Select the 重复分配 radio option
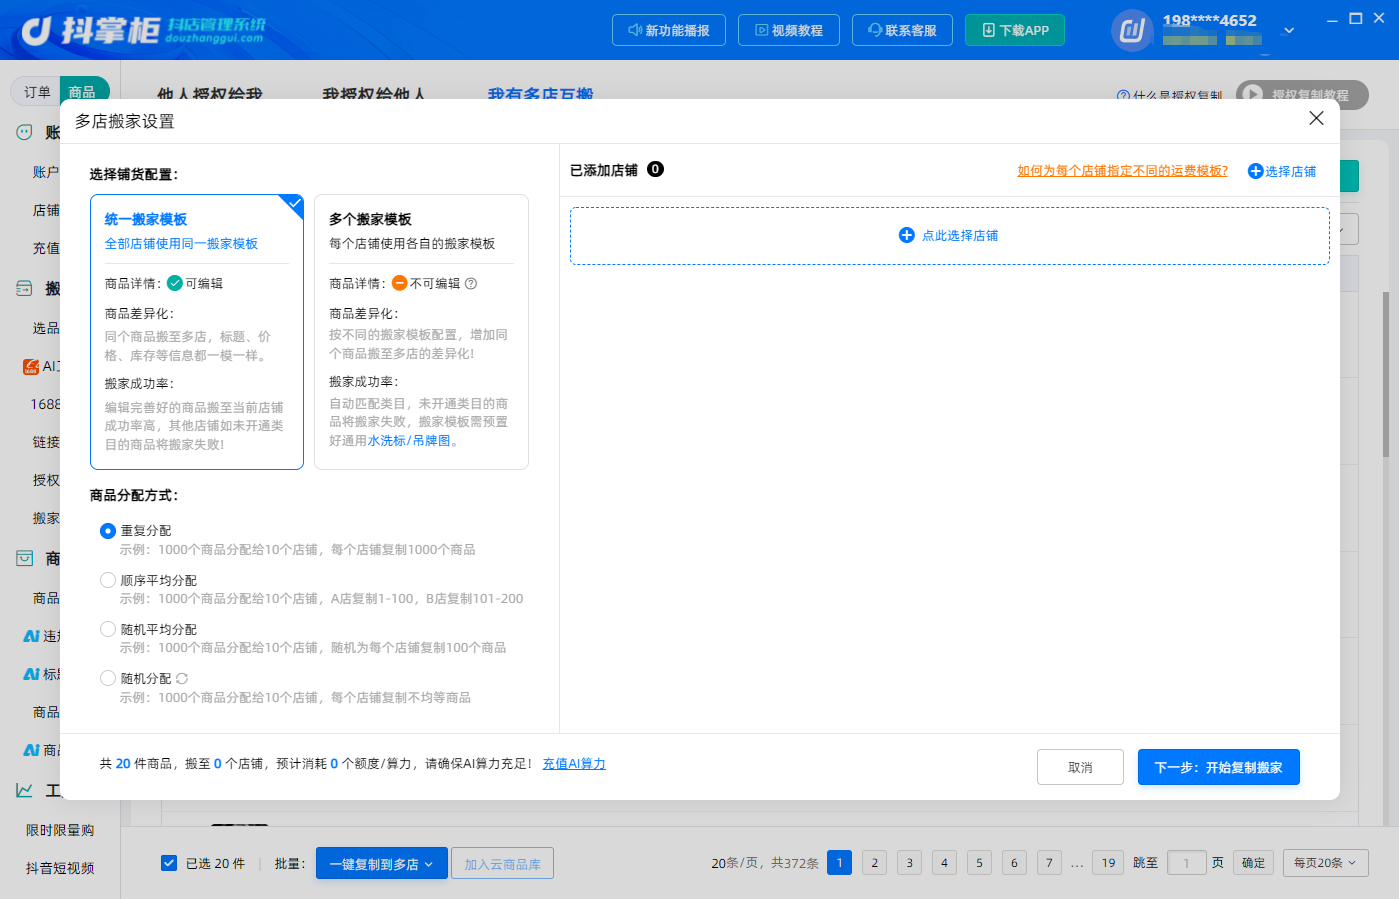This screenshot has height=899, width=1399. (x=108, y=531)
